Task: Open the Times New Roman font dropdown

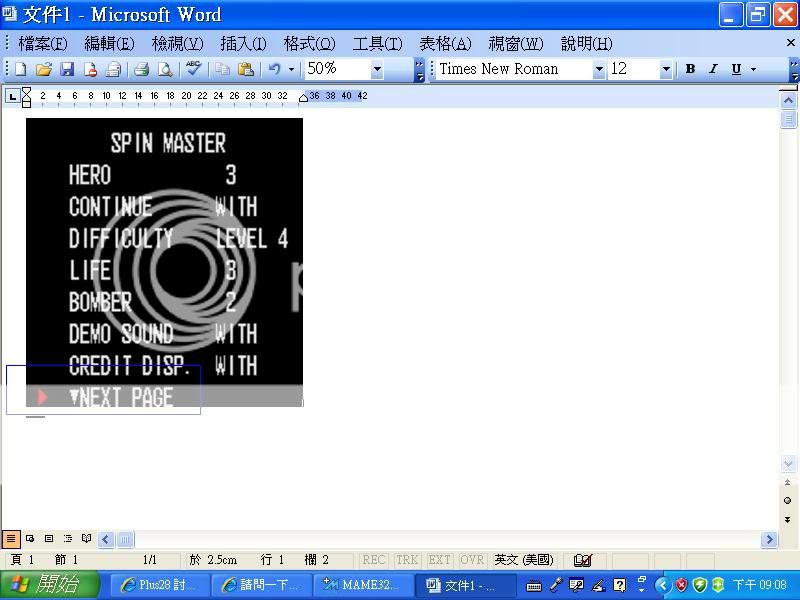Action: click(599, 69)
